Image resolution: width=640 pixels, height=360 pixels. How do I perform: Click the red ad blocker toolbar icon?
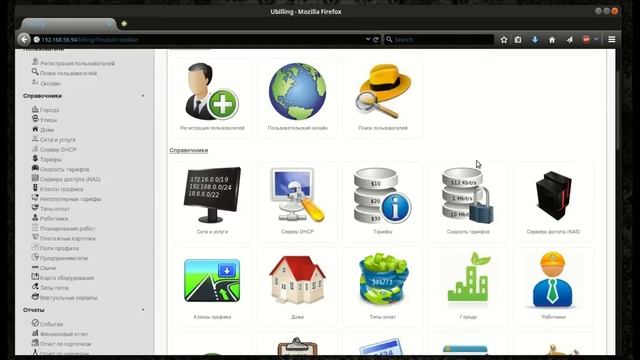[586, 39]
